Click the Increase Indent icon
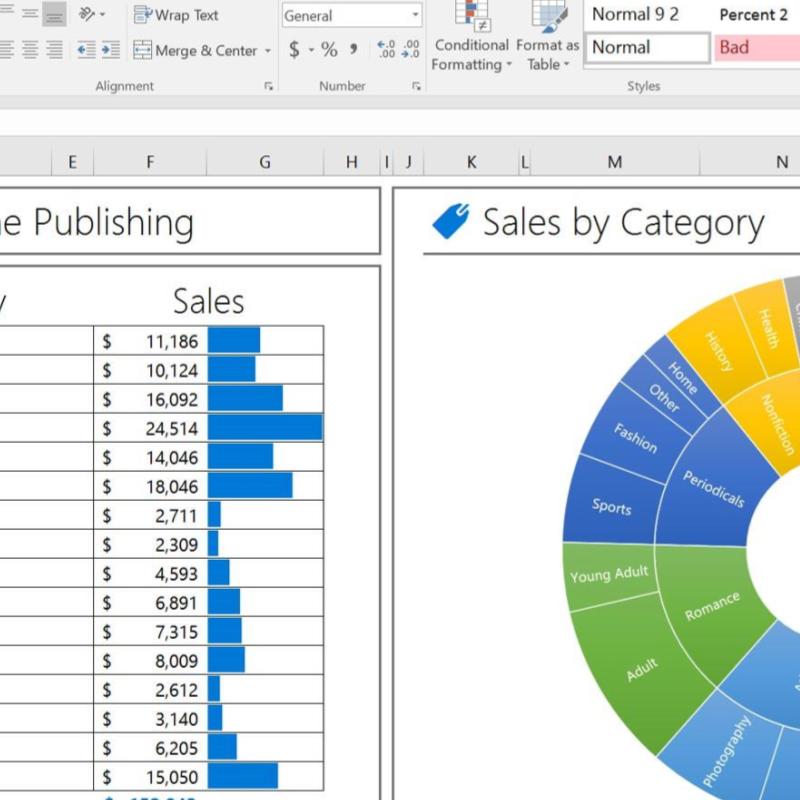The height and width of the screenshot is (800, 800). 110,50
